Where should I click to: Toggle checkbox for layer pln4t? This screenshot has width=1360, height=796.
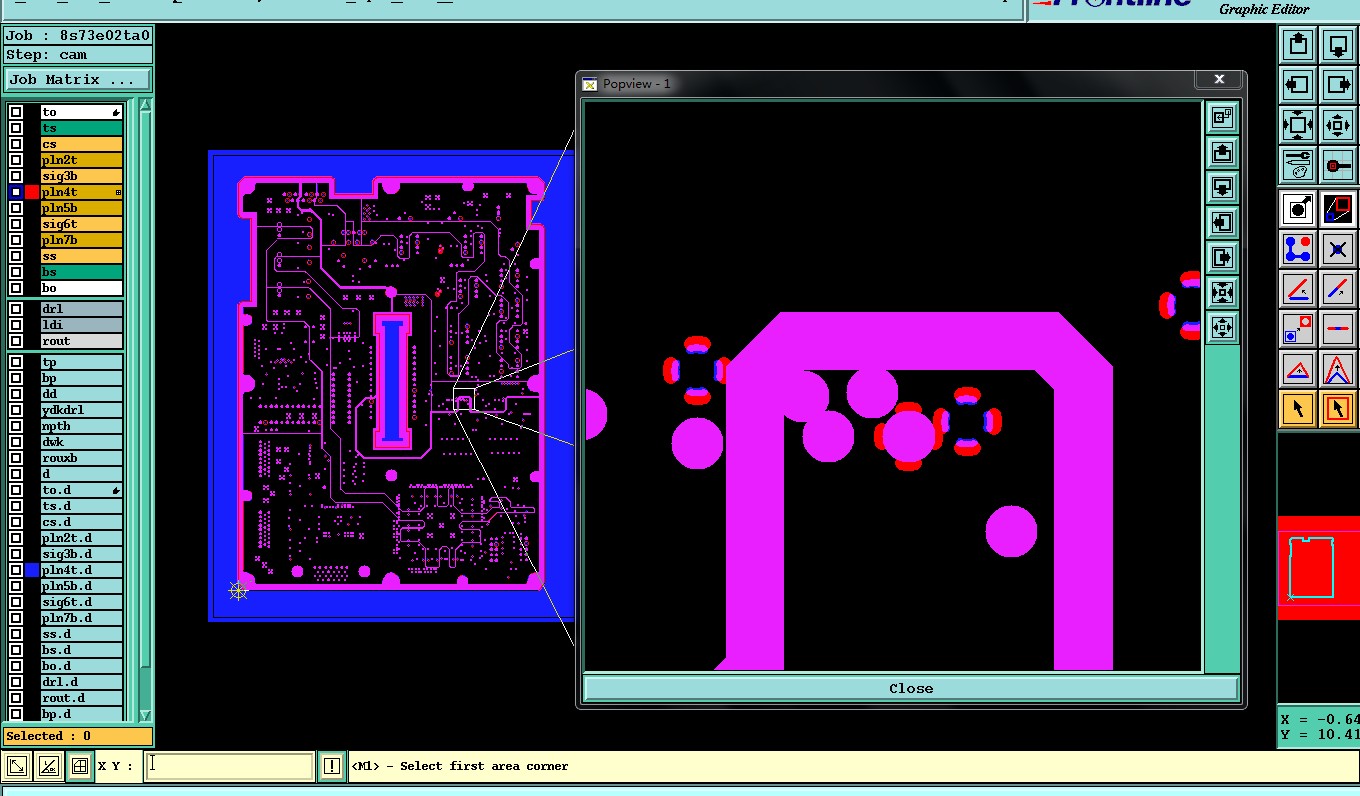pos(16,192)
